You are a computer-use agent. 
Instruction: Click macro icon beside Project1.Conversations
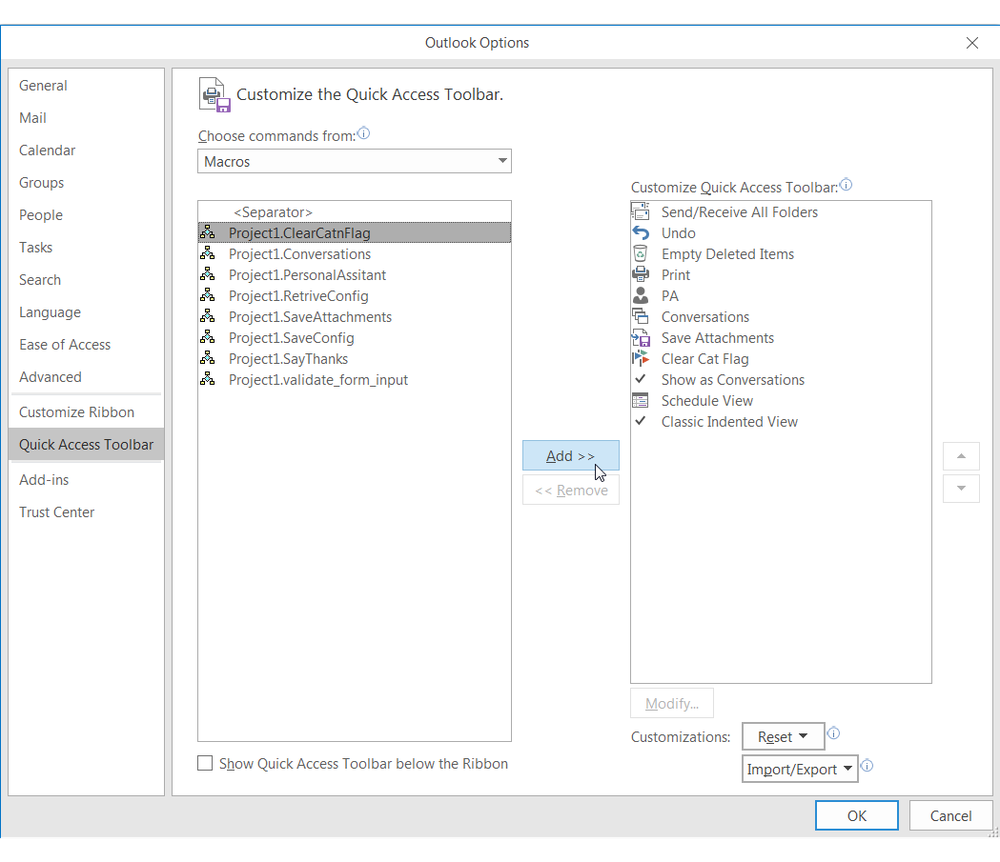point(207,254)
